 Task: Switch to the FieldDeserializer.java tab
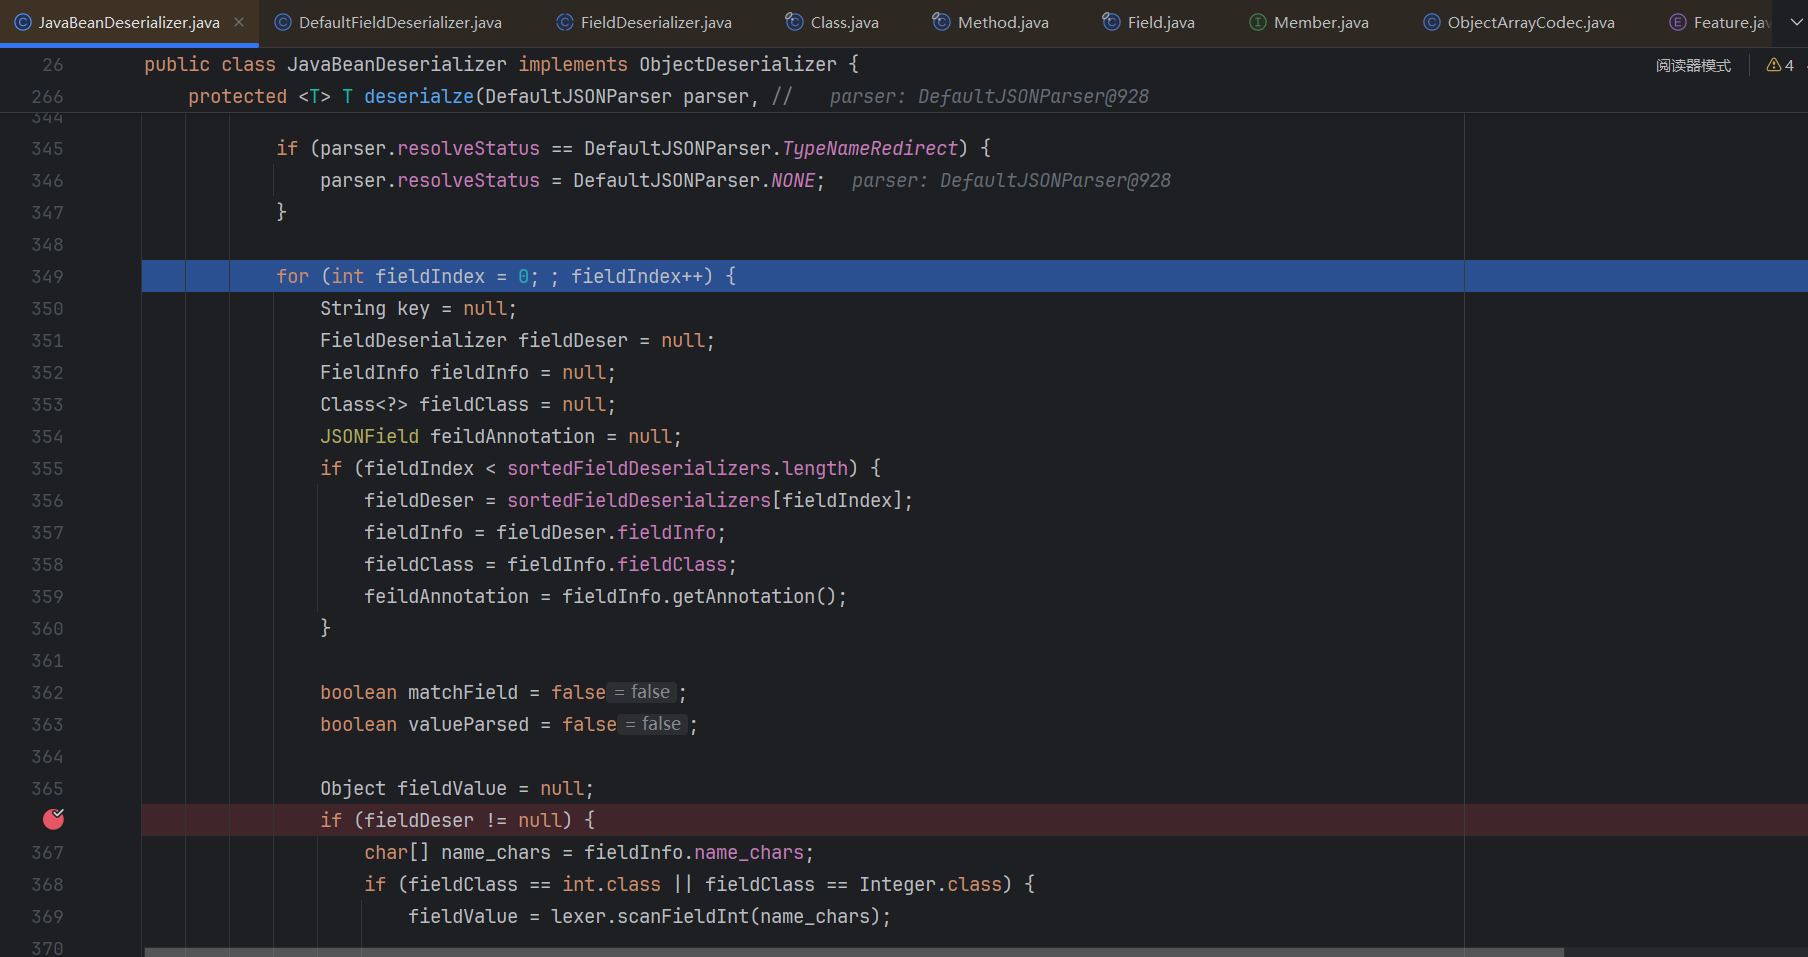point(655,22)
